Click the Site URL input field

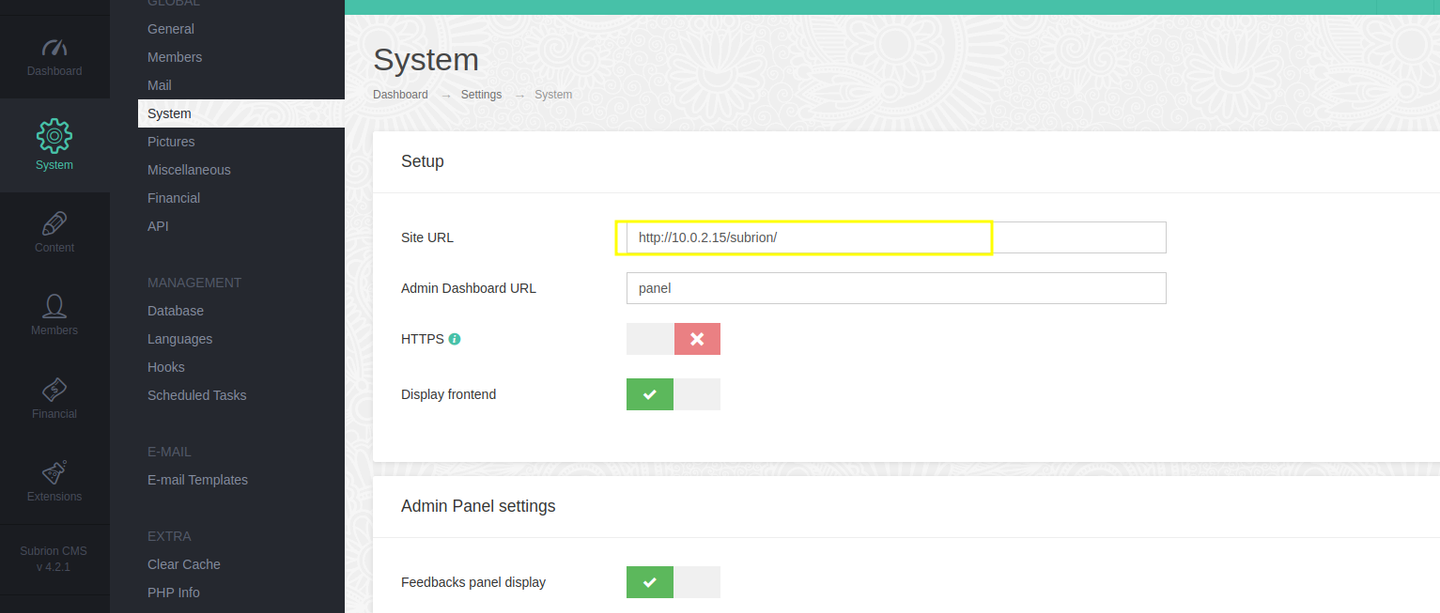(x=896, y=237)
